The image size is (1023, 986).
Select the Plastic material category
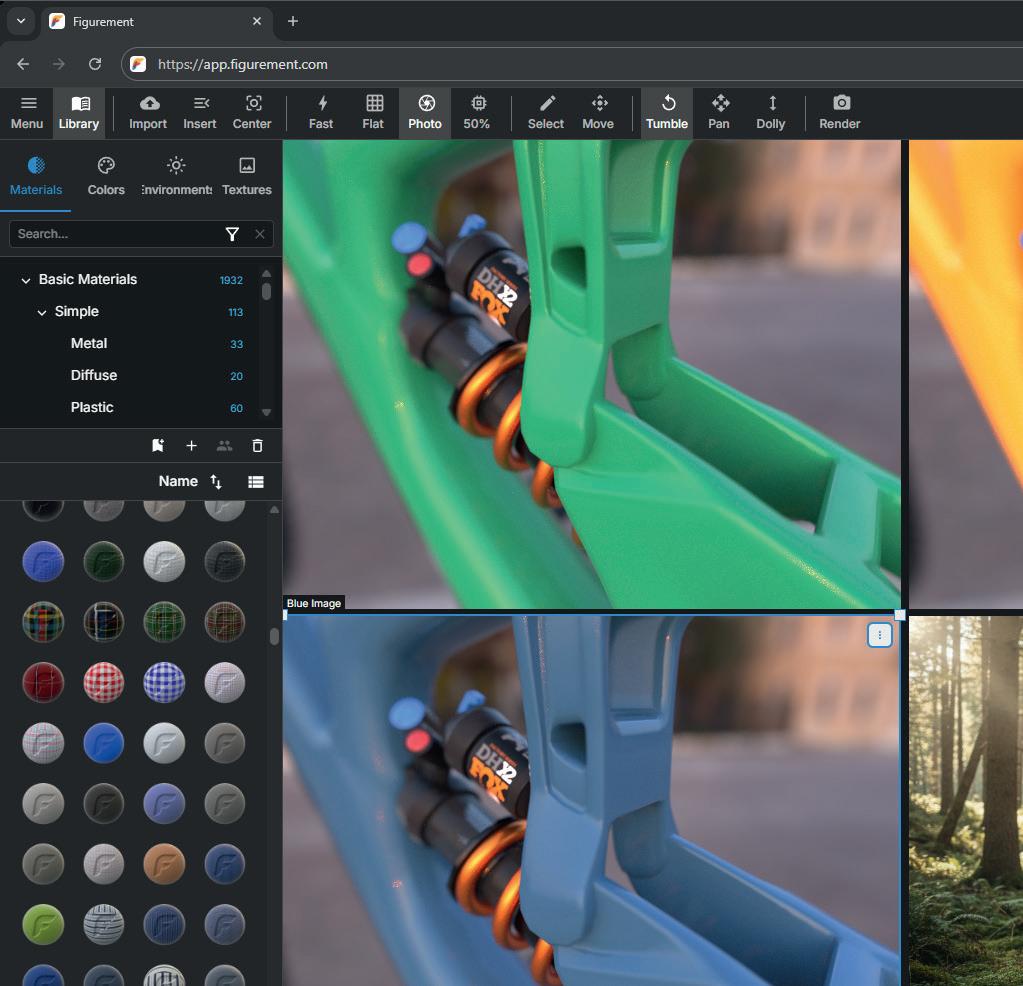[x=92, y=407]
